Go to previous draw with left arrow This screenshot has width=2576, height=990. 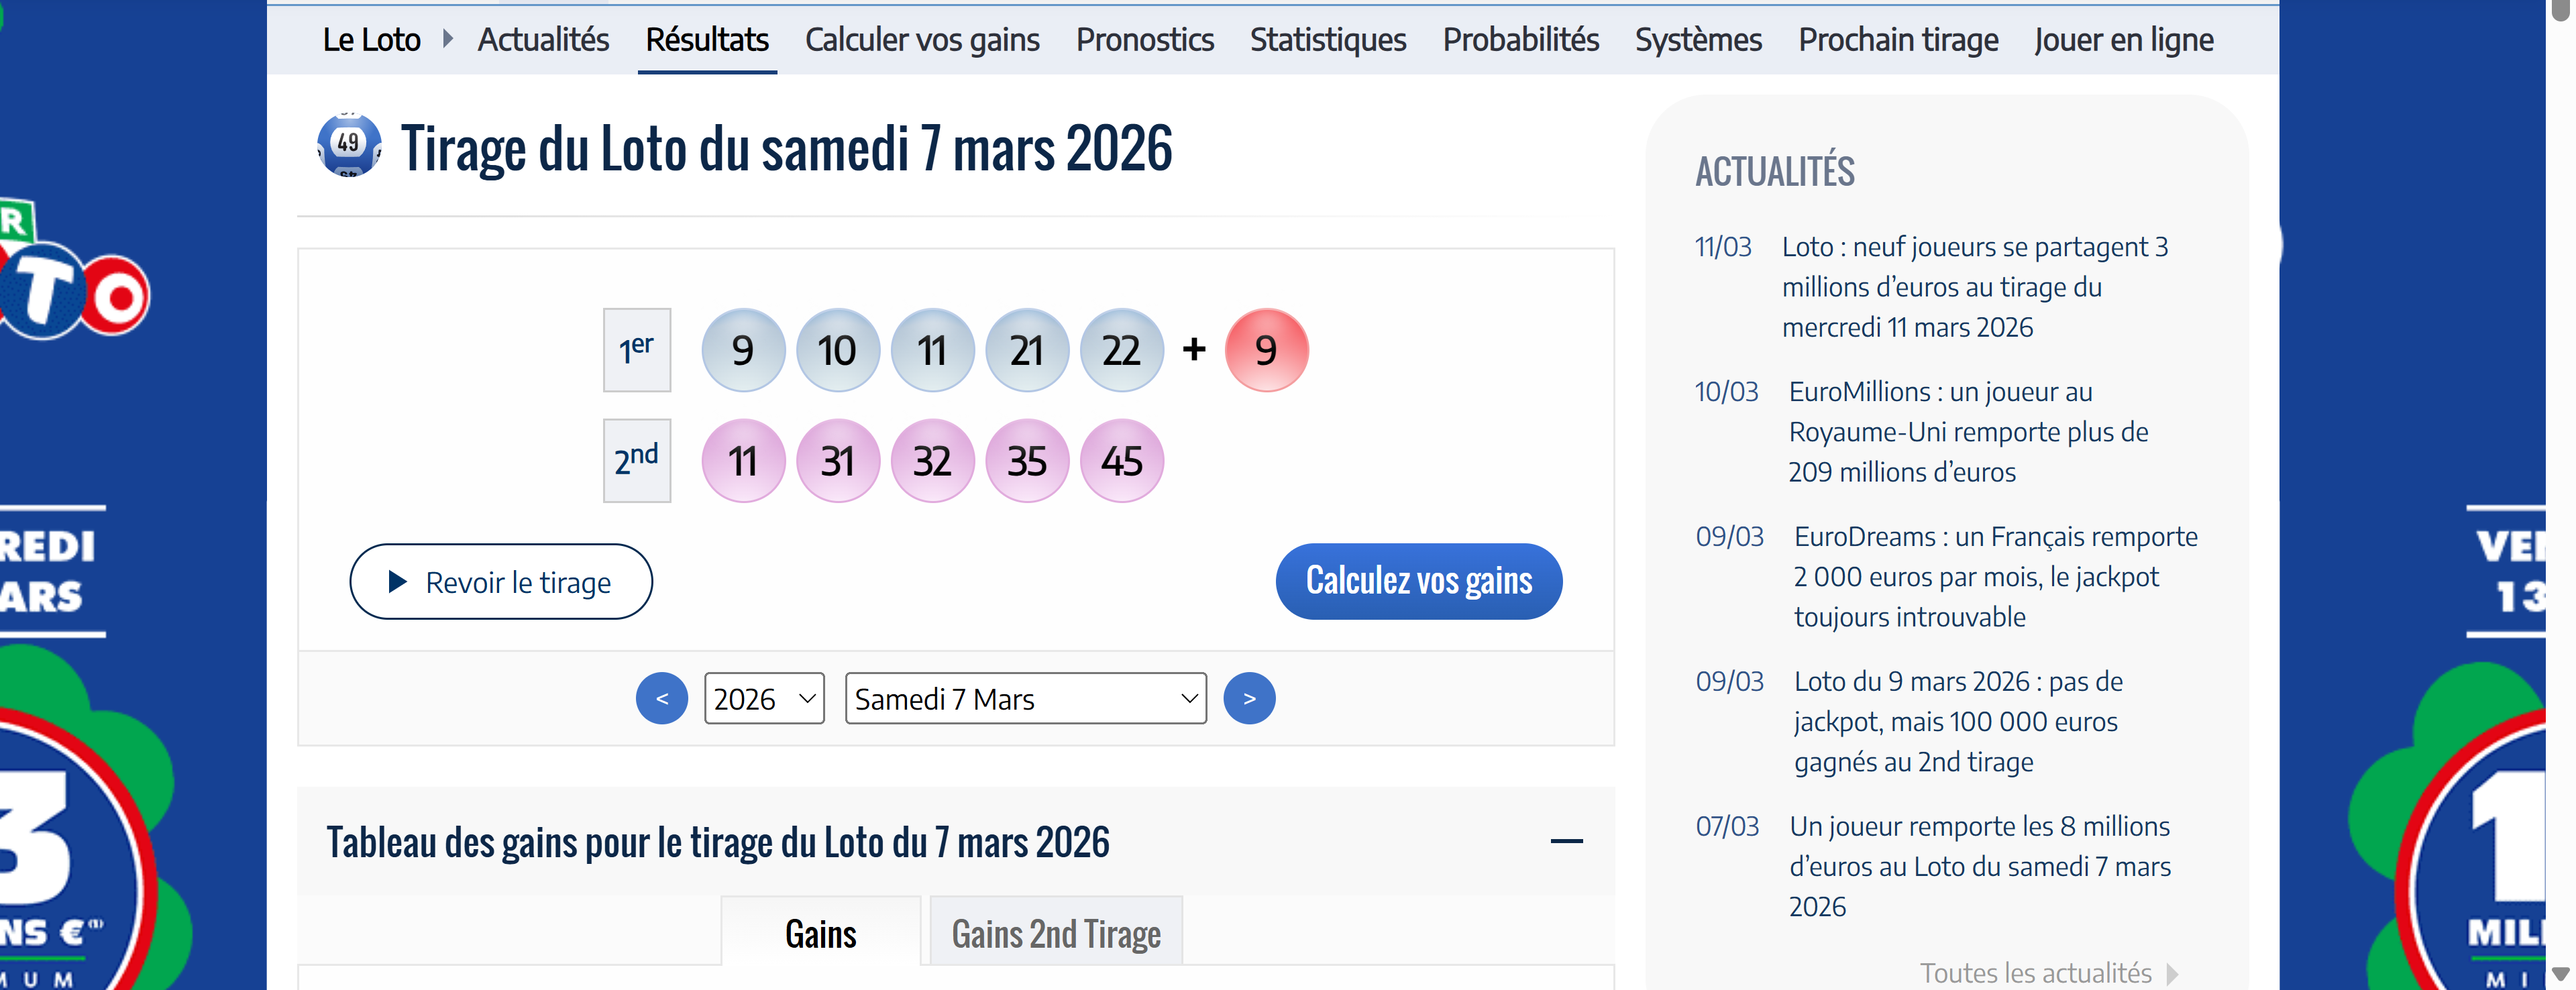661,698
